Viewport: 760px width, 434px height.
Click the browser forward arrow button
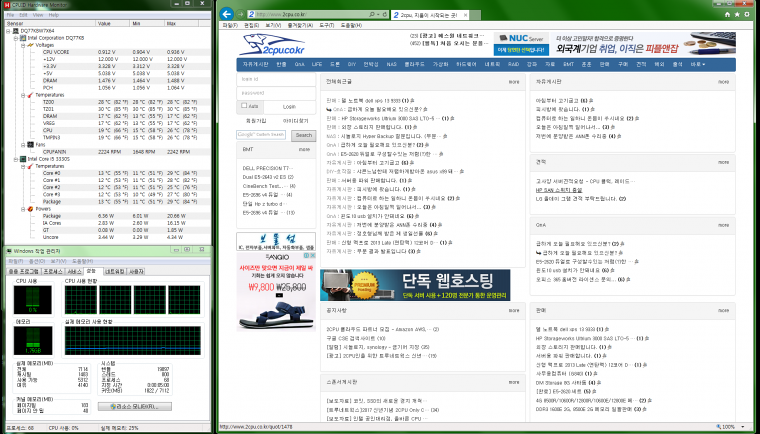pyautogui.click(x=240, y=15)
